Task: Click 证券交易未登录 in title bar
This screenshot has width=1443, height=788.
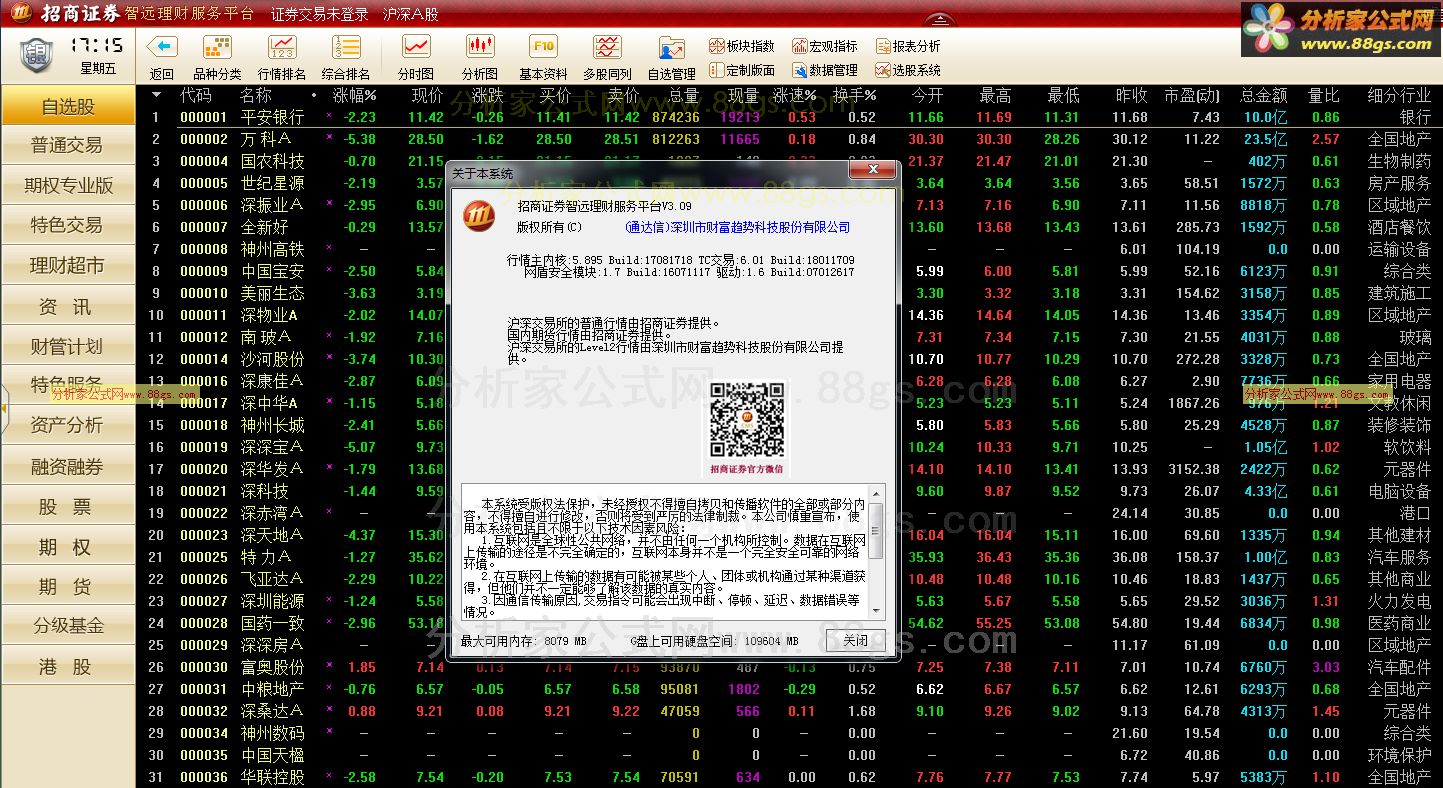Action: pyautogui.click(x=320, y=14)
